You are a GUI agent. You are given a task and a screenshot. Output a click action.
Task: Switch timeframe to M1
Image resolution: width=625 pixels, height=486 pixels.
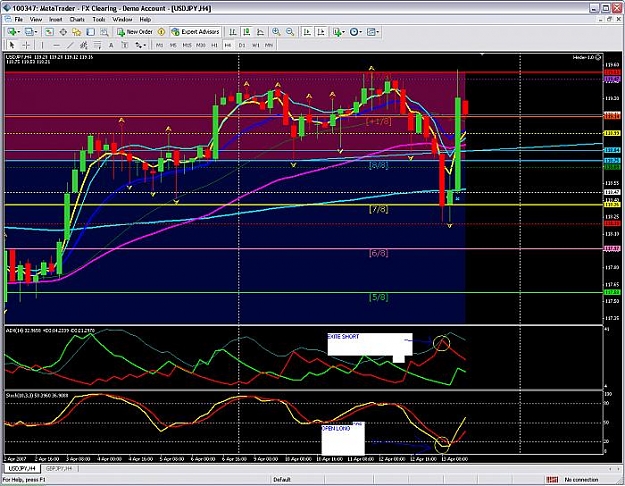point(159,45)
